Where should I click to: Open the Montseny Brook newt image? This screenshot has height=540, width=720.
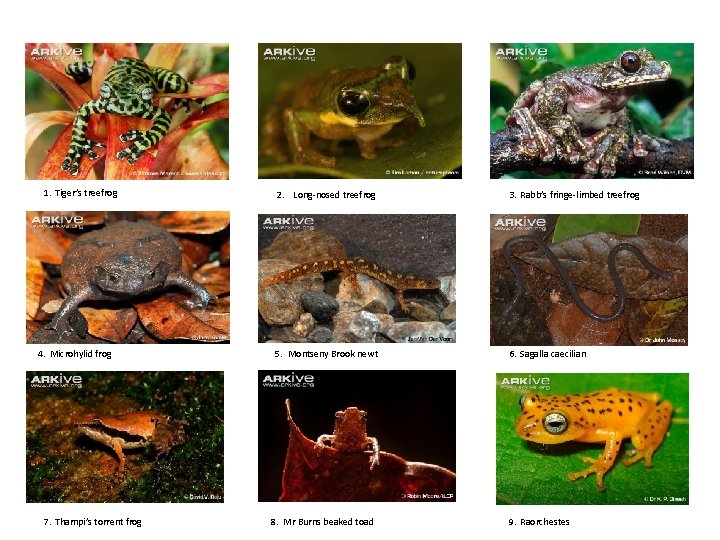pos(357,278)
